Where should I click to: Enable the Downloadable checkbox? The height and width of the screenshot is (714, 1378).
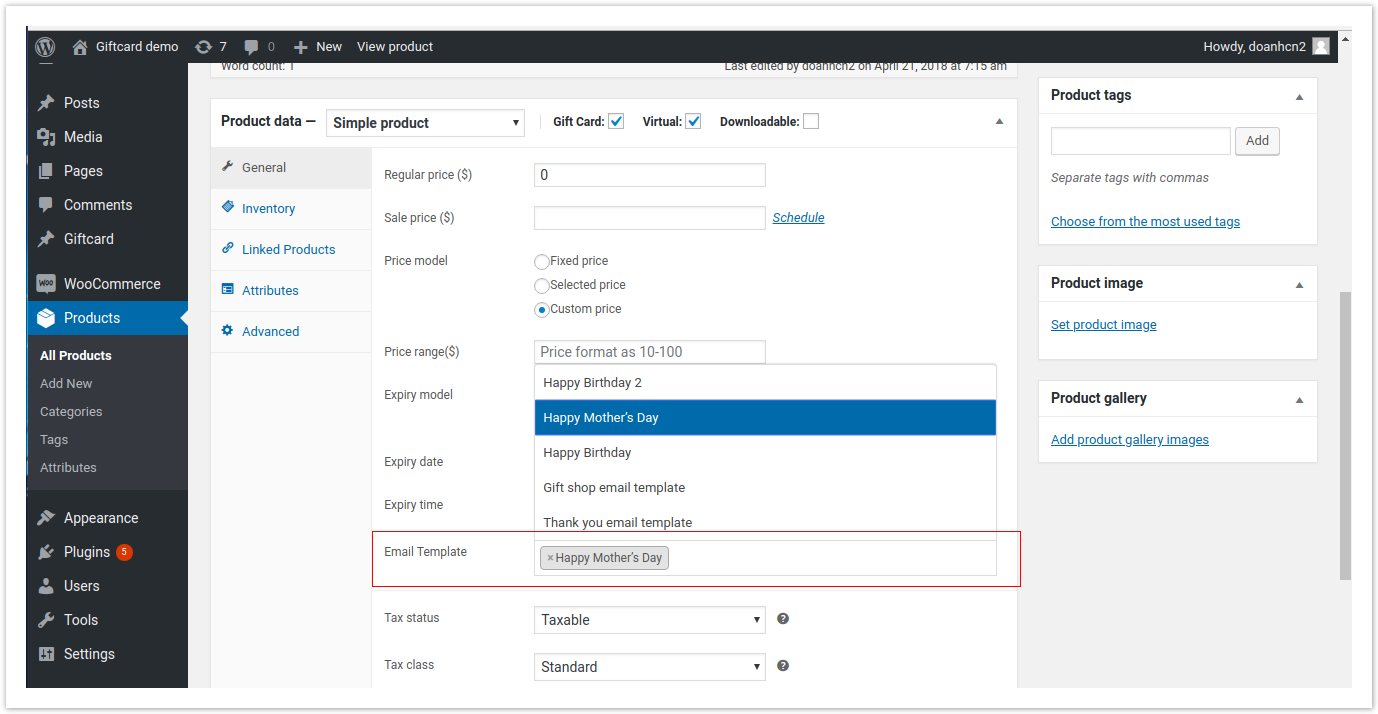click(810, 122)
